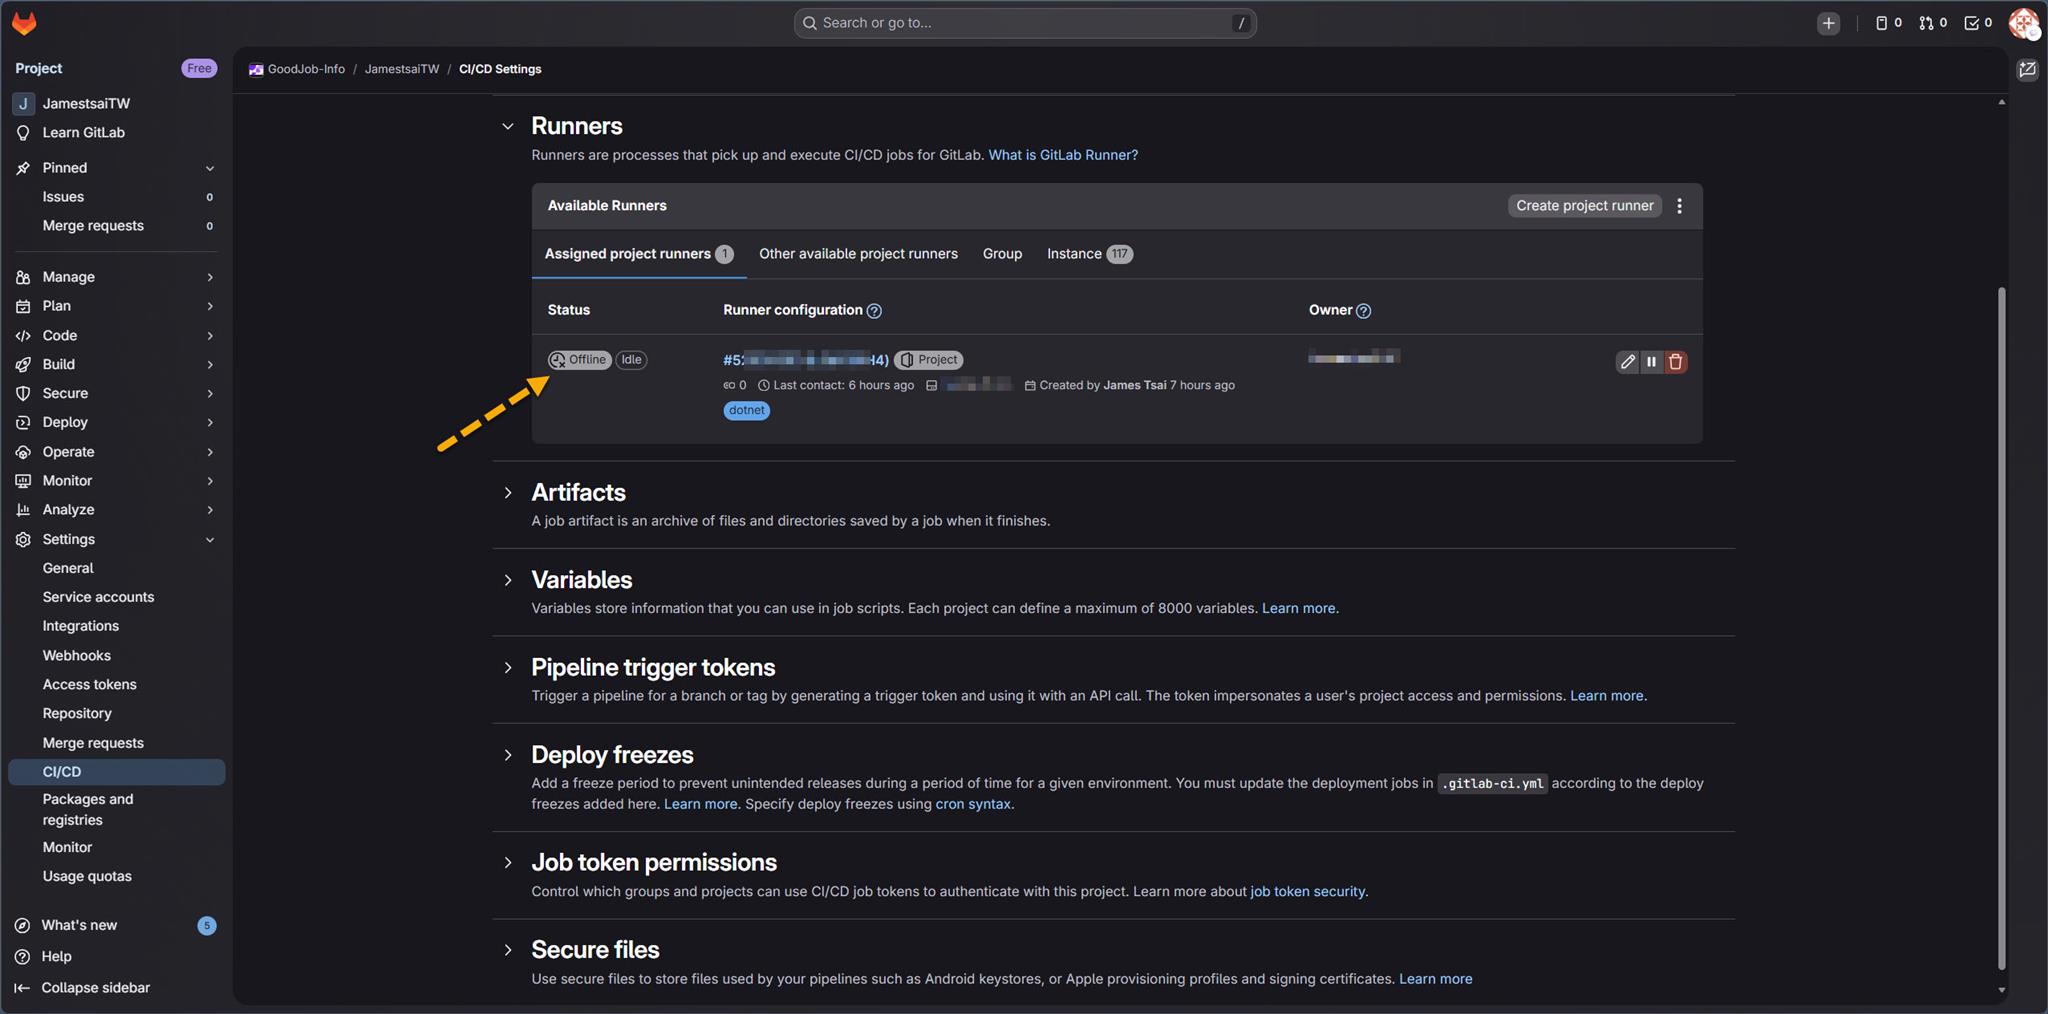
Task: Open What is GitLab Runner link
Action: [1062, 155]
